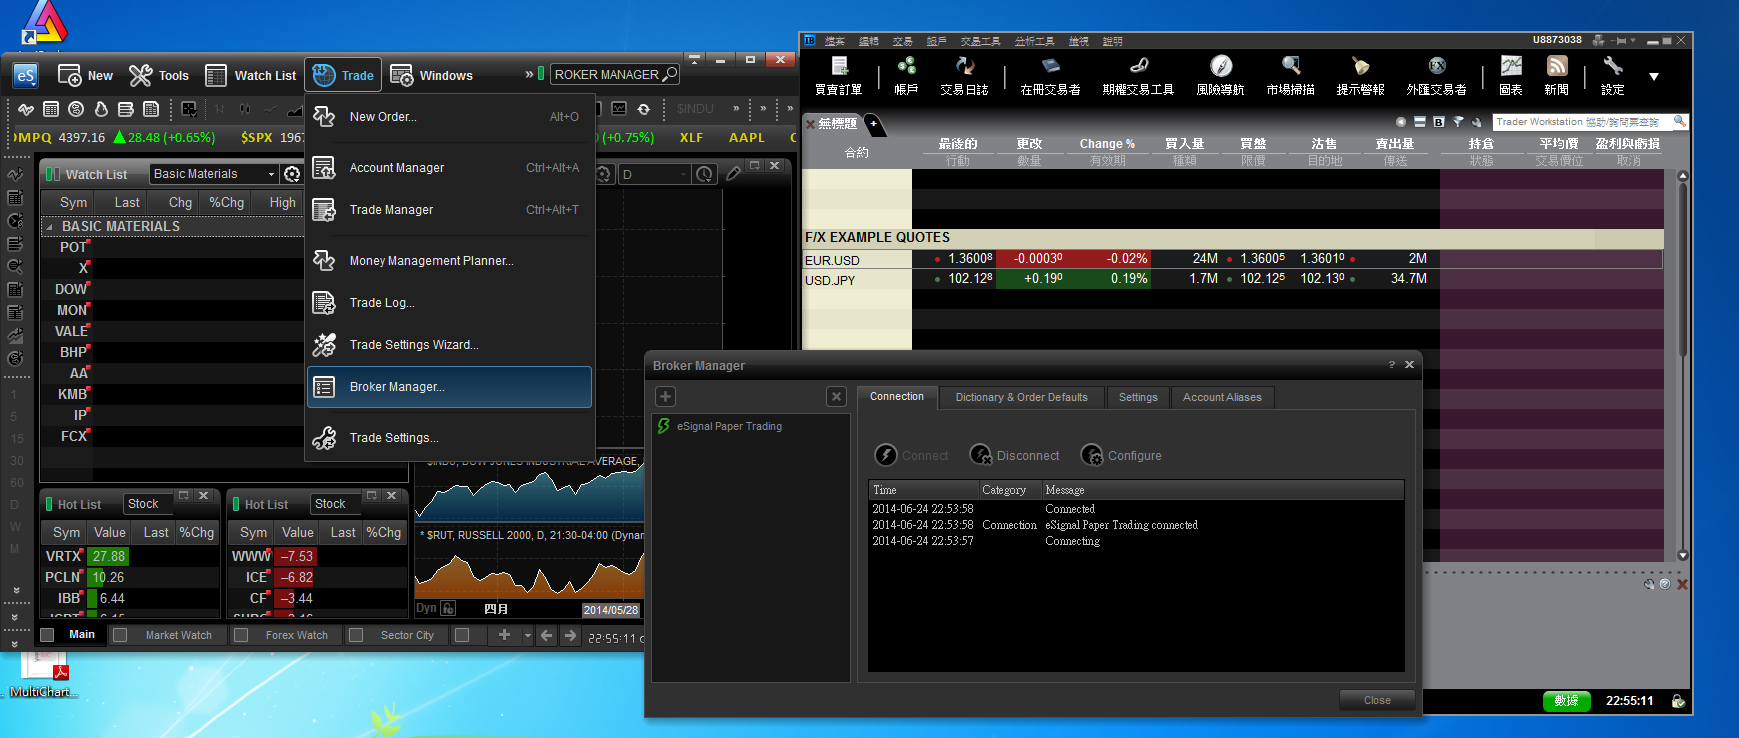This screenshot has height=738, width=1739.
Task: Toggle the Main page checkbox
Action: click(x=47, y=635)
